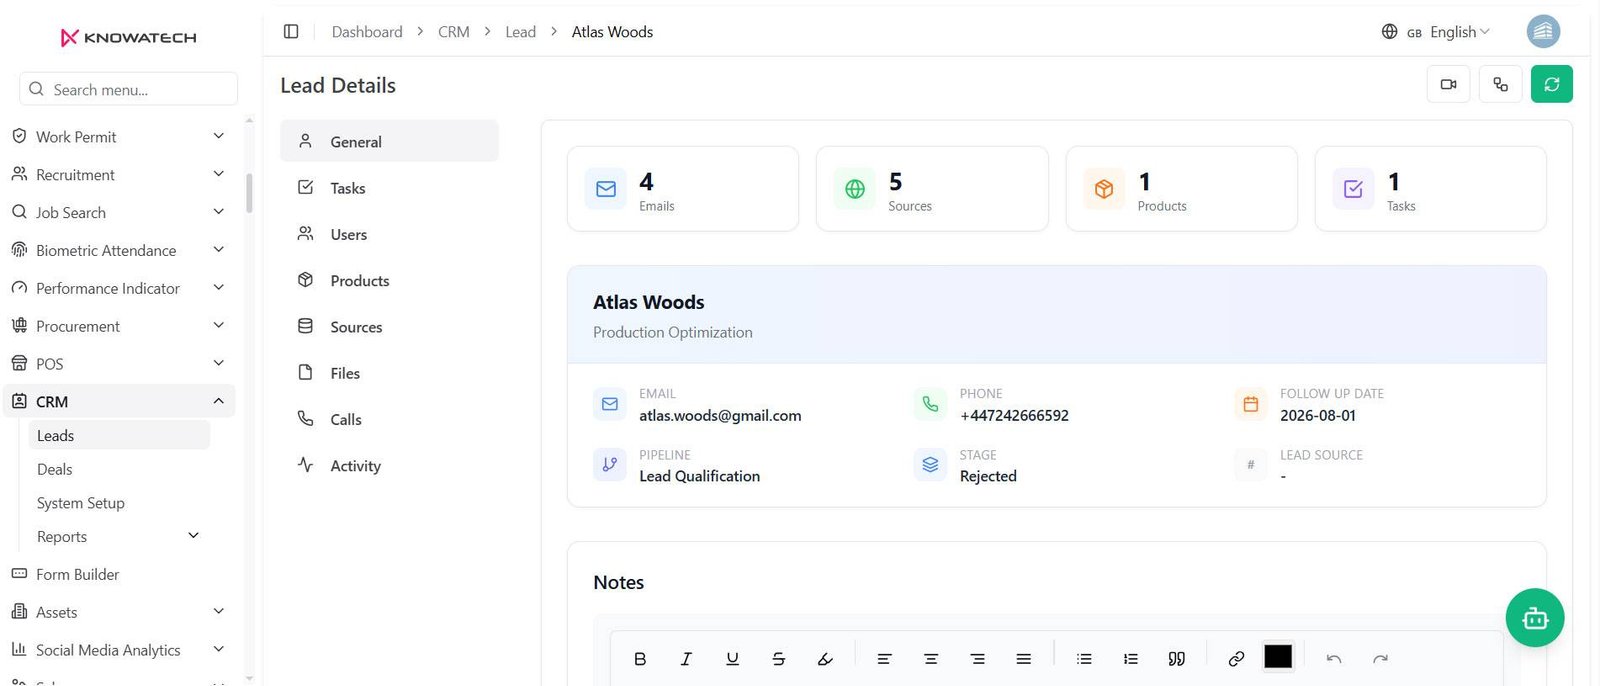The height and width of the screenshot is (686, 1600).
Task: Click the globe language icon
Action: [x=1389, y=32]
